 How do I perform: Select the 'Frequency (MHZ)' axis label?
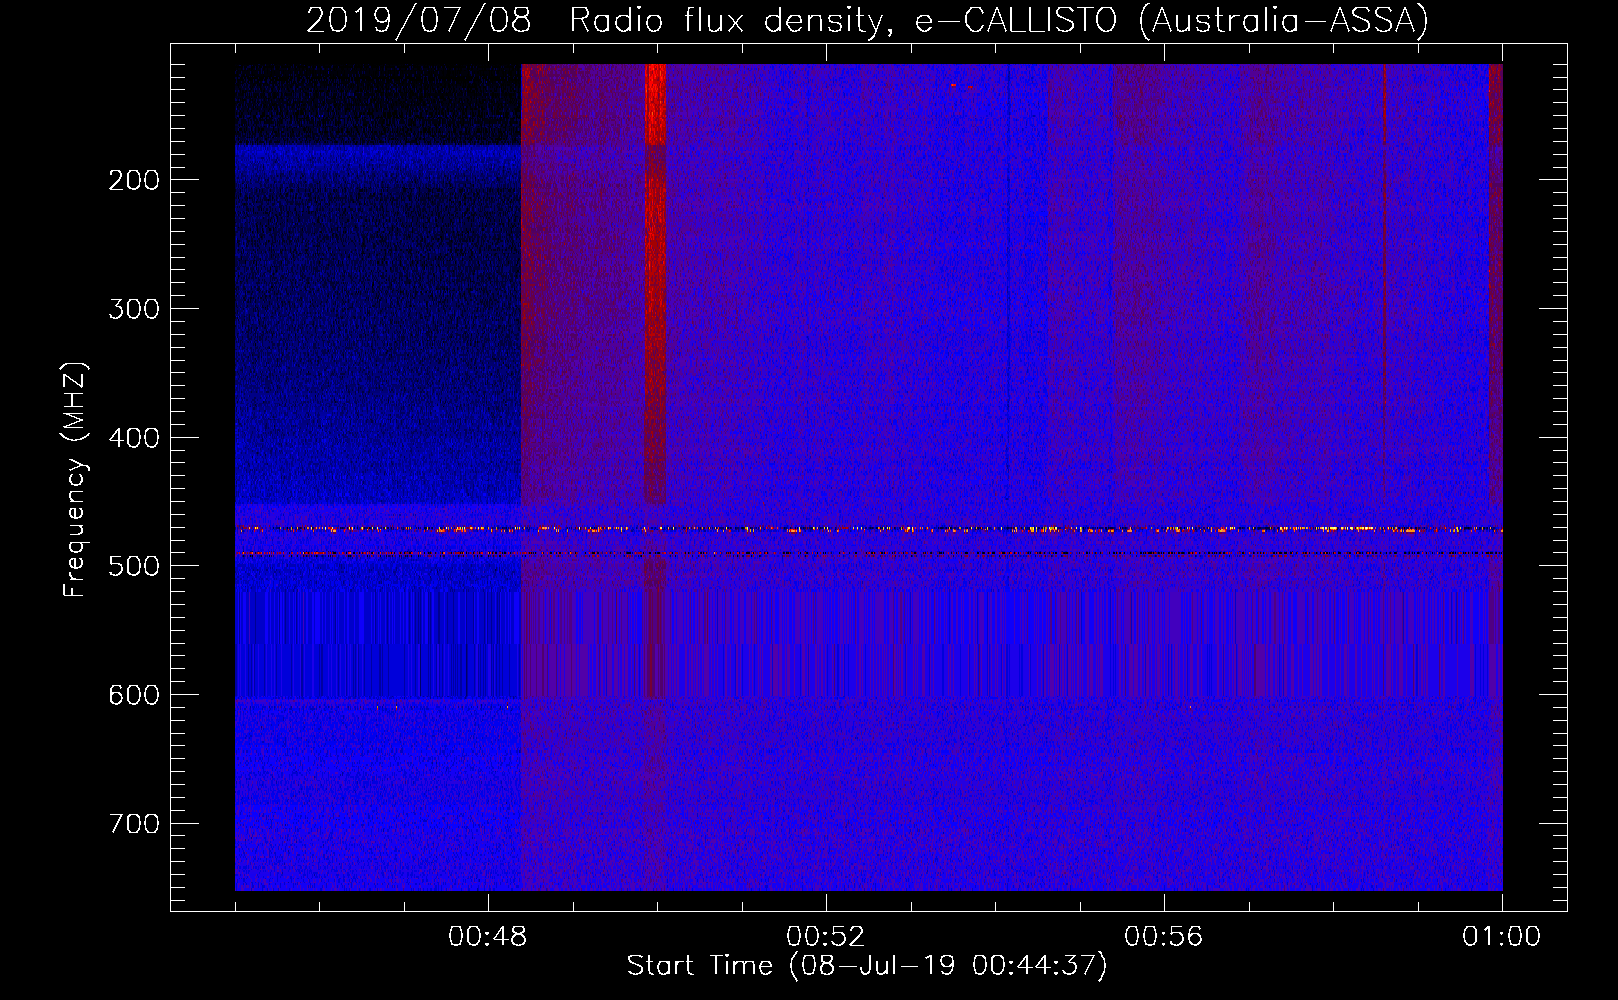click(75, 479)
